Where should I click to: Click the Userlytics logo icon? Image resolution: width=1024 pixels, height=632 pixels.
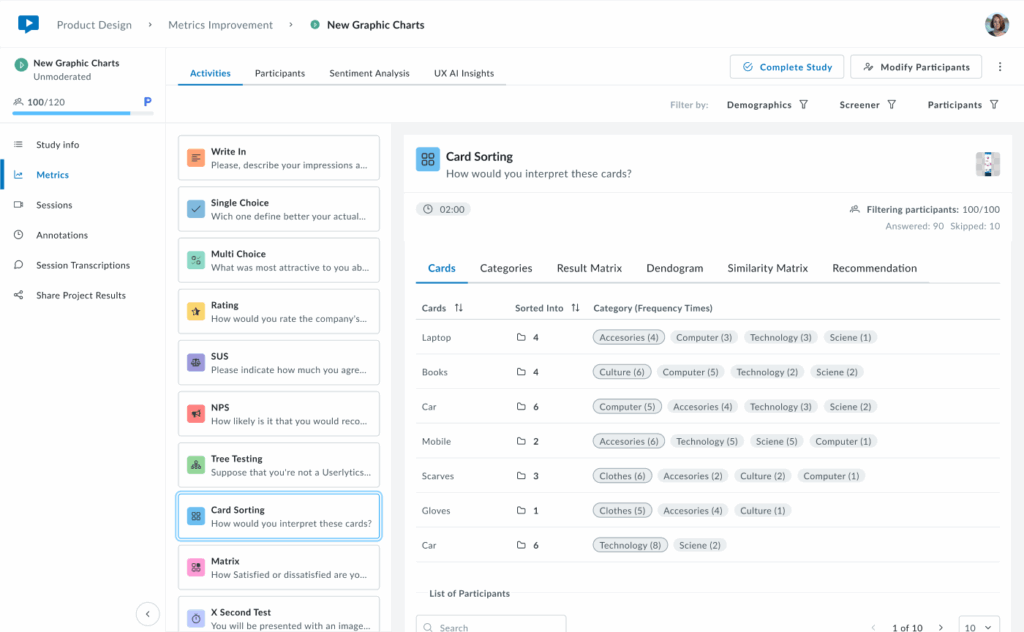pos(28,24)
